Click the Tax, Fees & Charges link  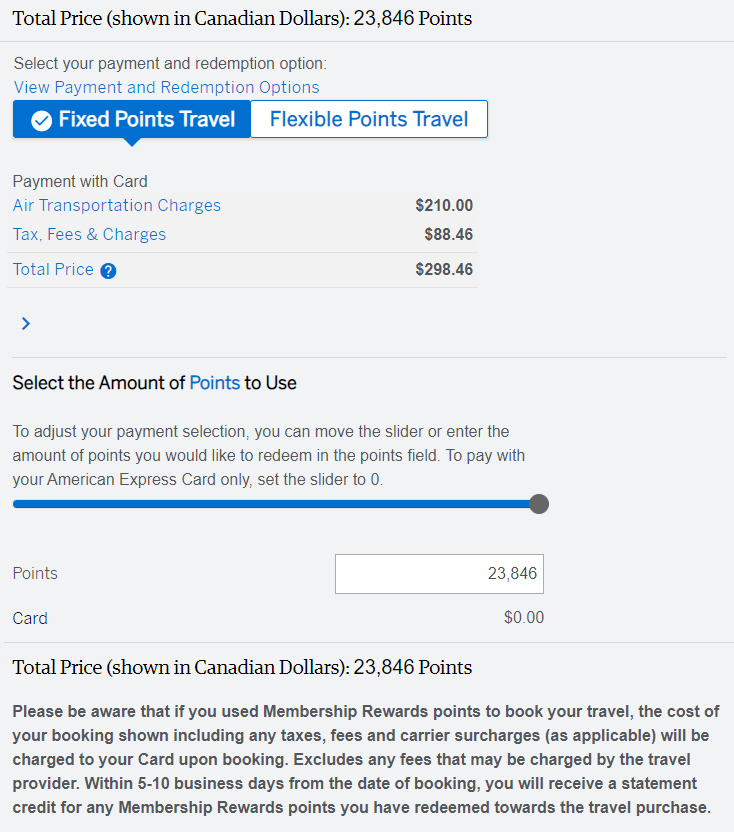point(89,234)
